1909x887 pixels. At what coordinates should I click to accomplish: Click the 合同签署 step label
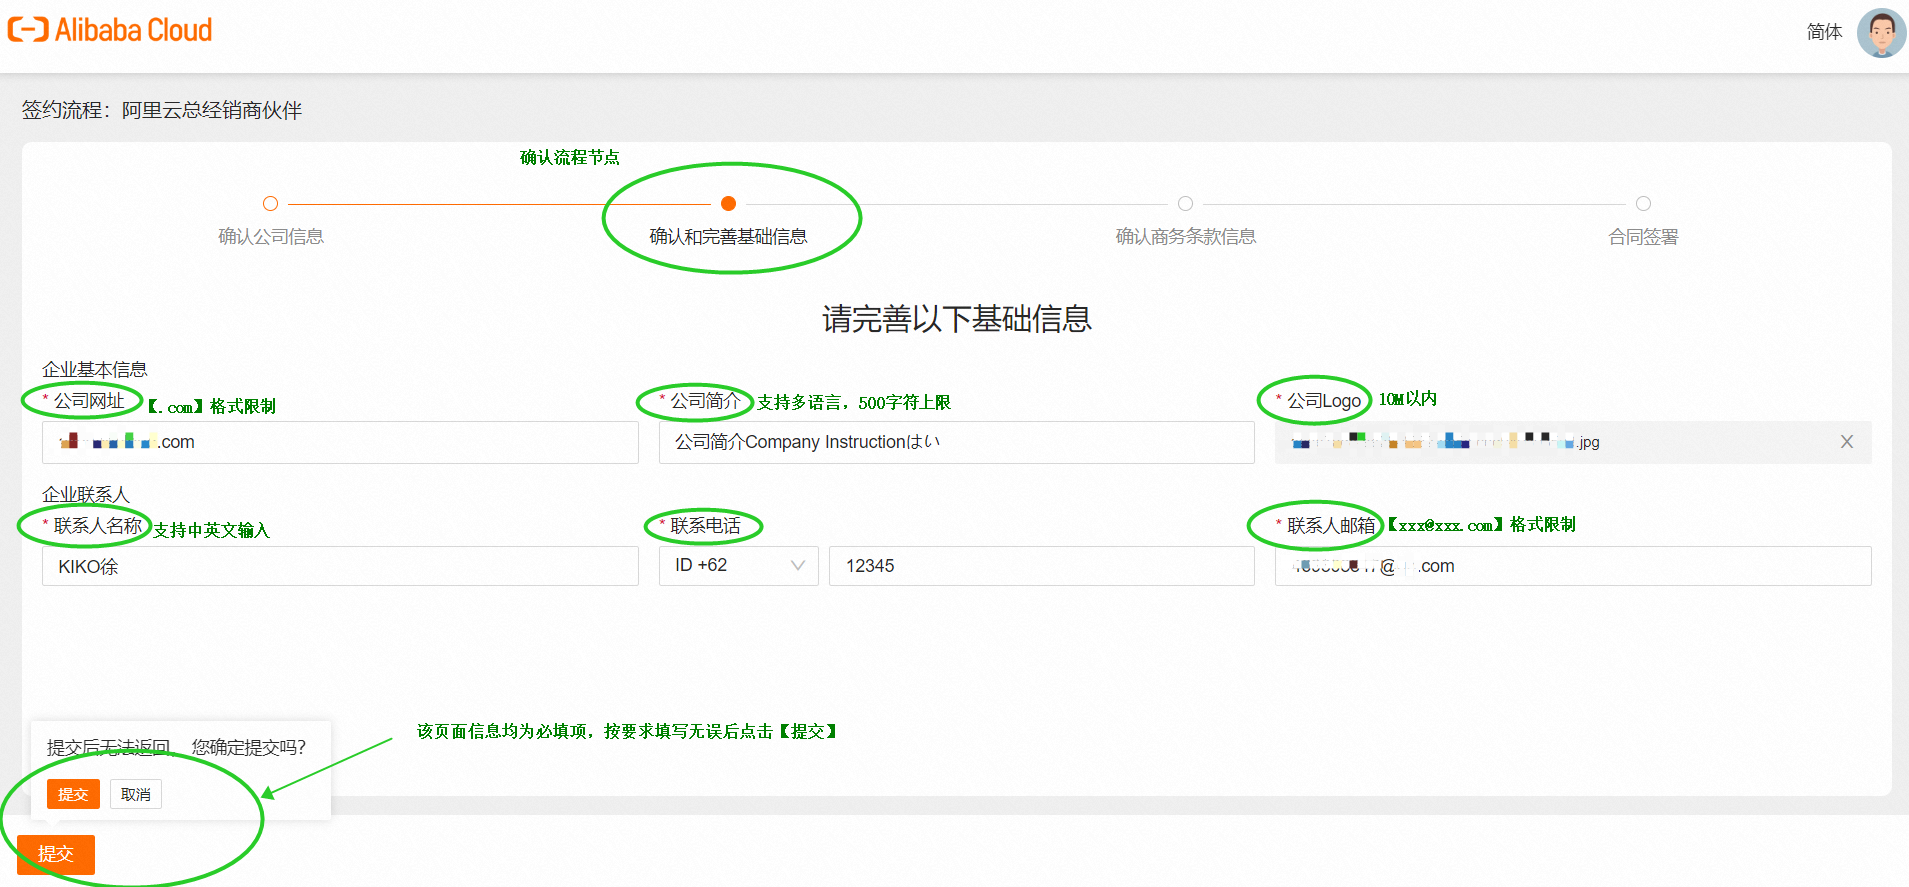[x=1643, y=237]
